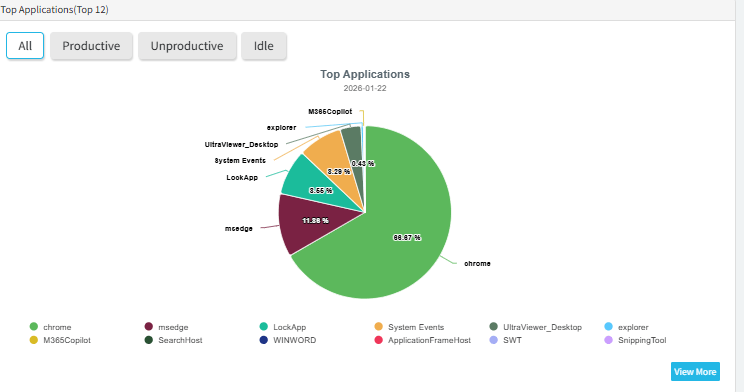Toggle LockApp legend teal dot

click(x=264, y=327)
